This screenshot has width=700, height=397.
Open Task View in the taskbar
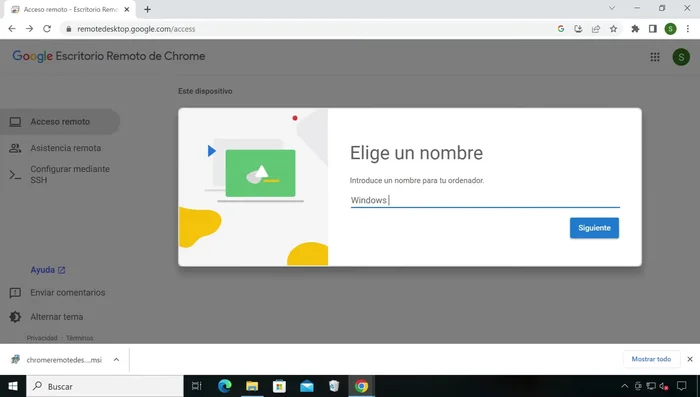(196, 386)
